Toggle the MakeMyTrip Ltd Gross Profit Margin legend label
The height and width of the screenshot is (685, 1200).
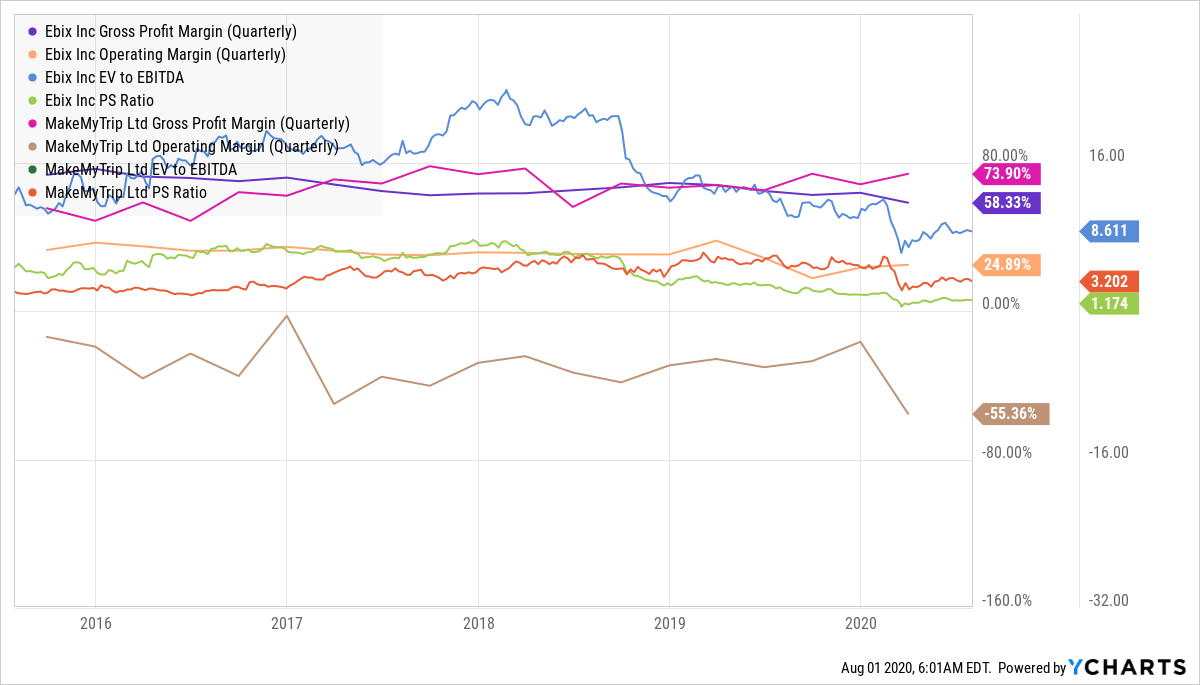[x=197, y=124]
